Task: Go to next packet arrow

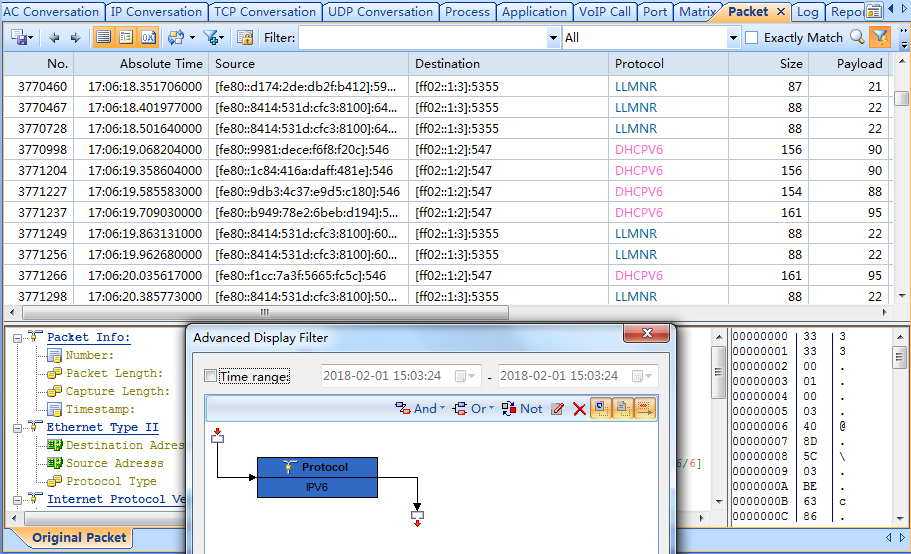Action: 76,38
